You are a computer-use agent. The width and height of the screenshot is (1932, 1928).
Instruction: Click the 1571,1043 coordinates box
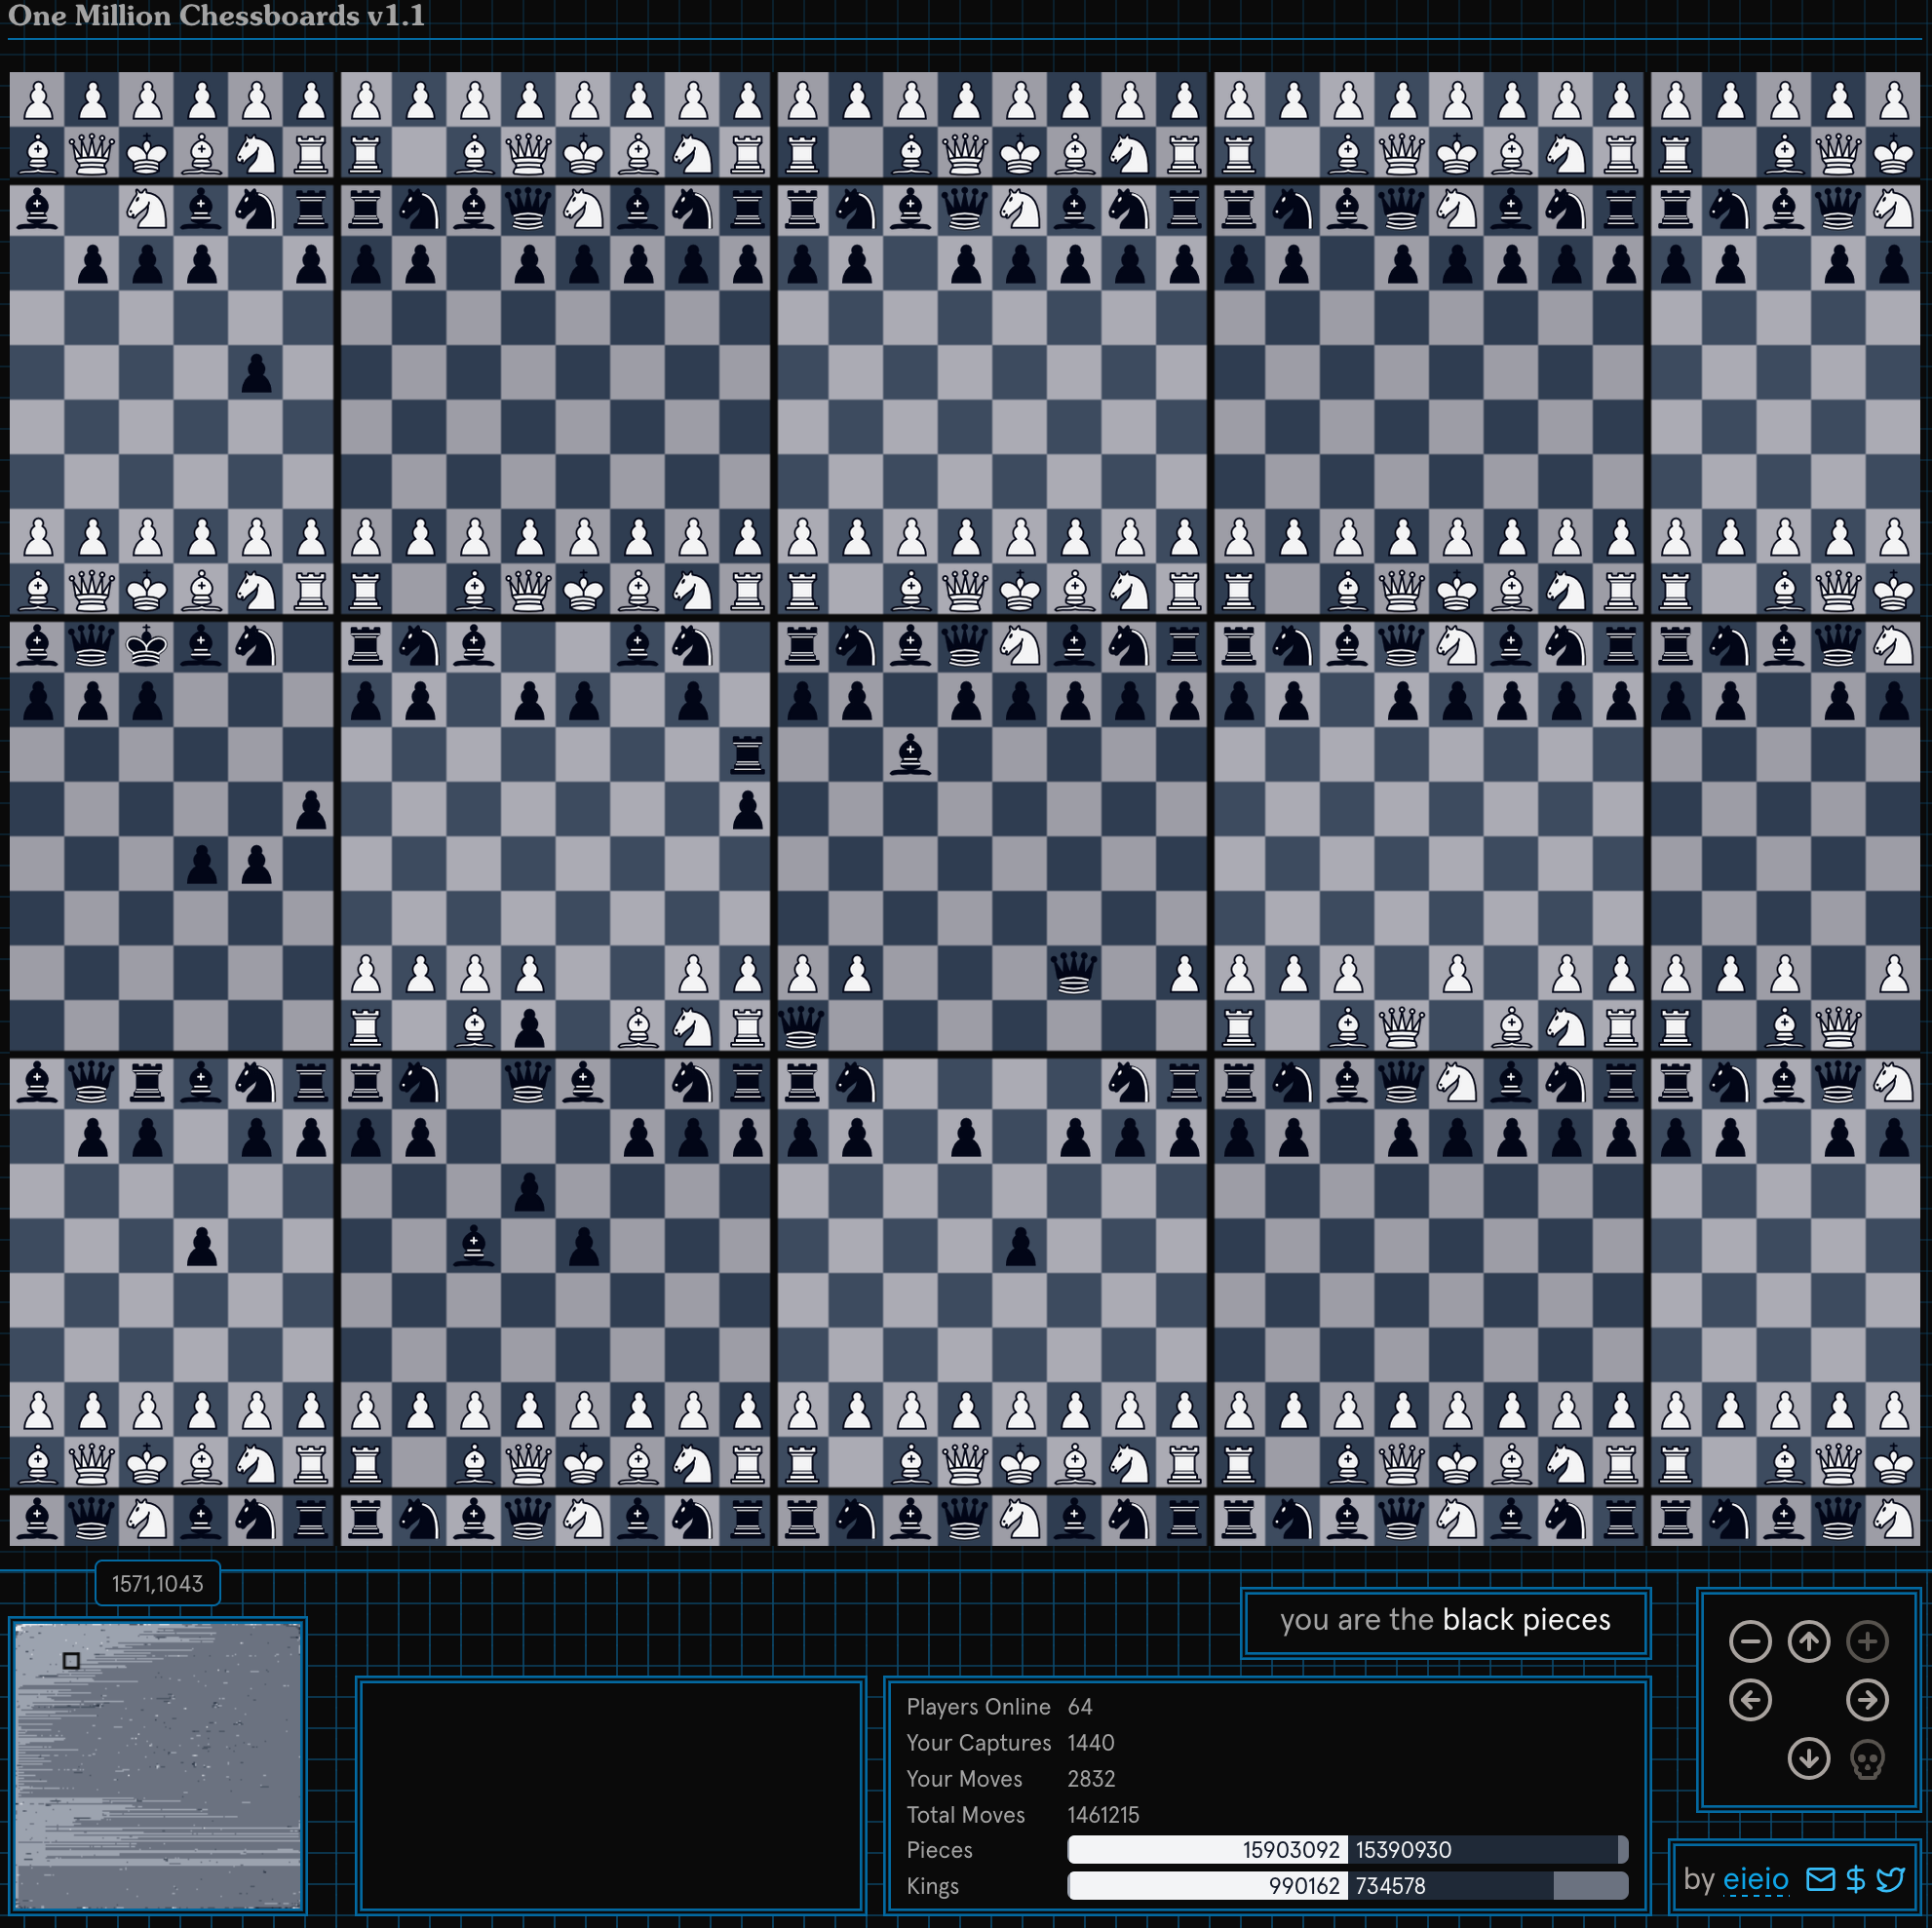tap(157, 1584)
